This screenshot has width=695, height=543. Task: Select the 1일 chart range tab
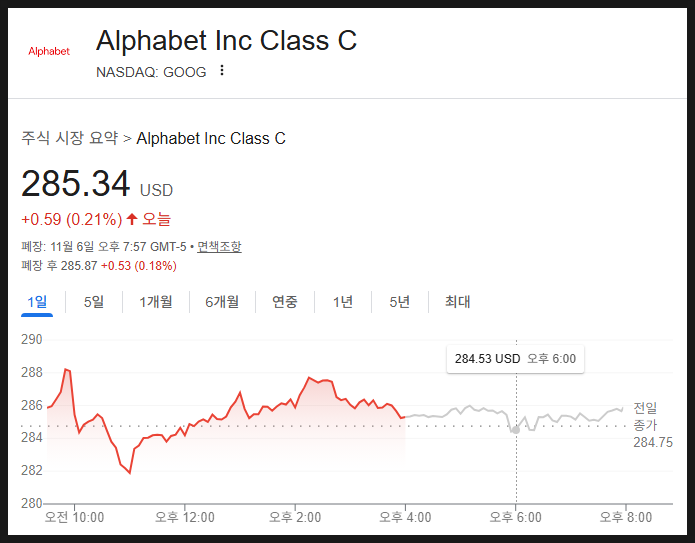(37, 302)
